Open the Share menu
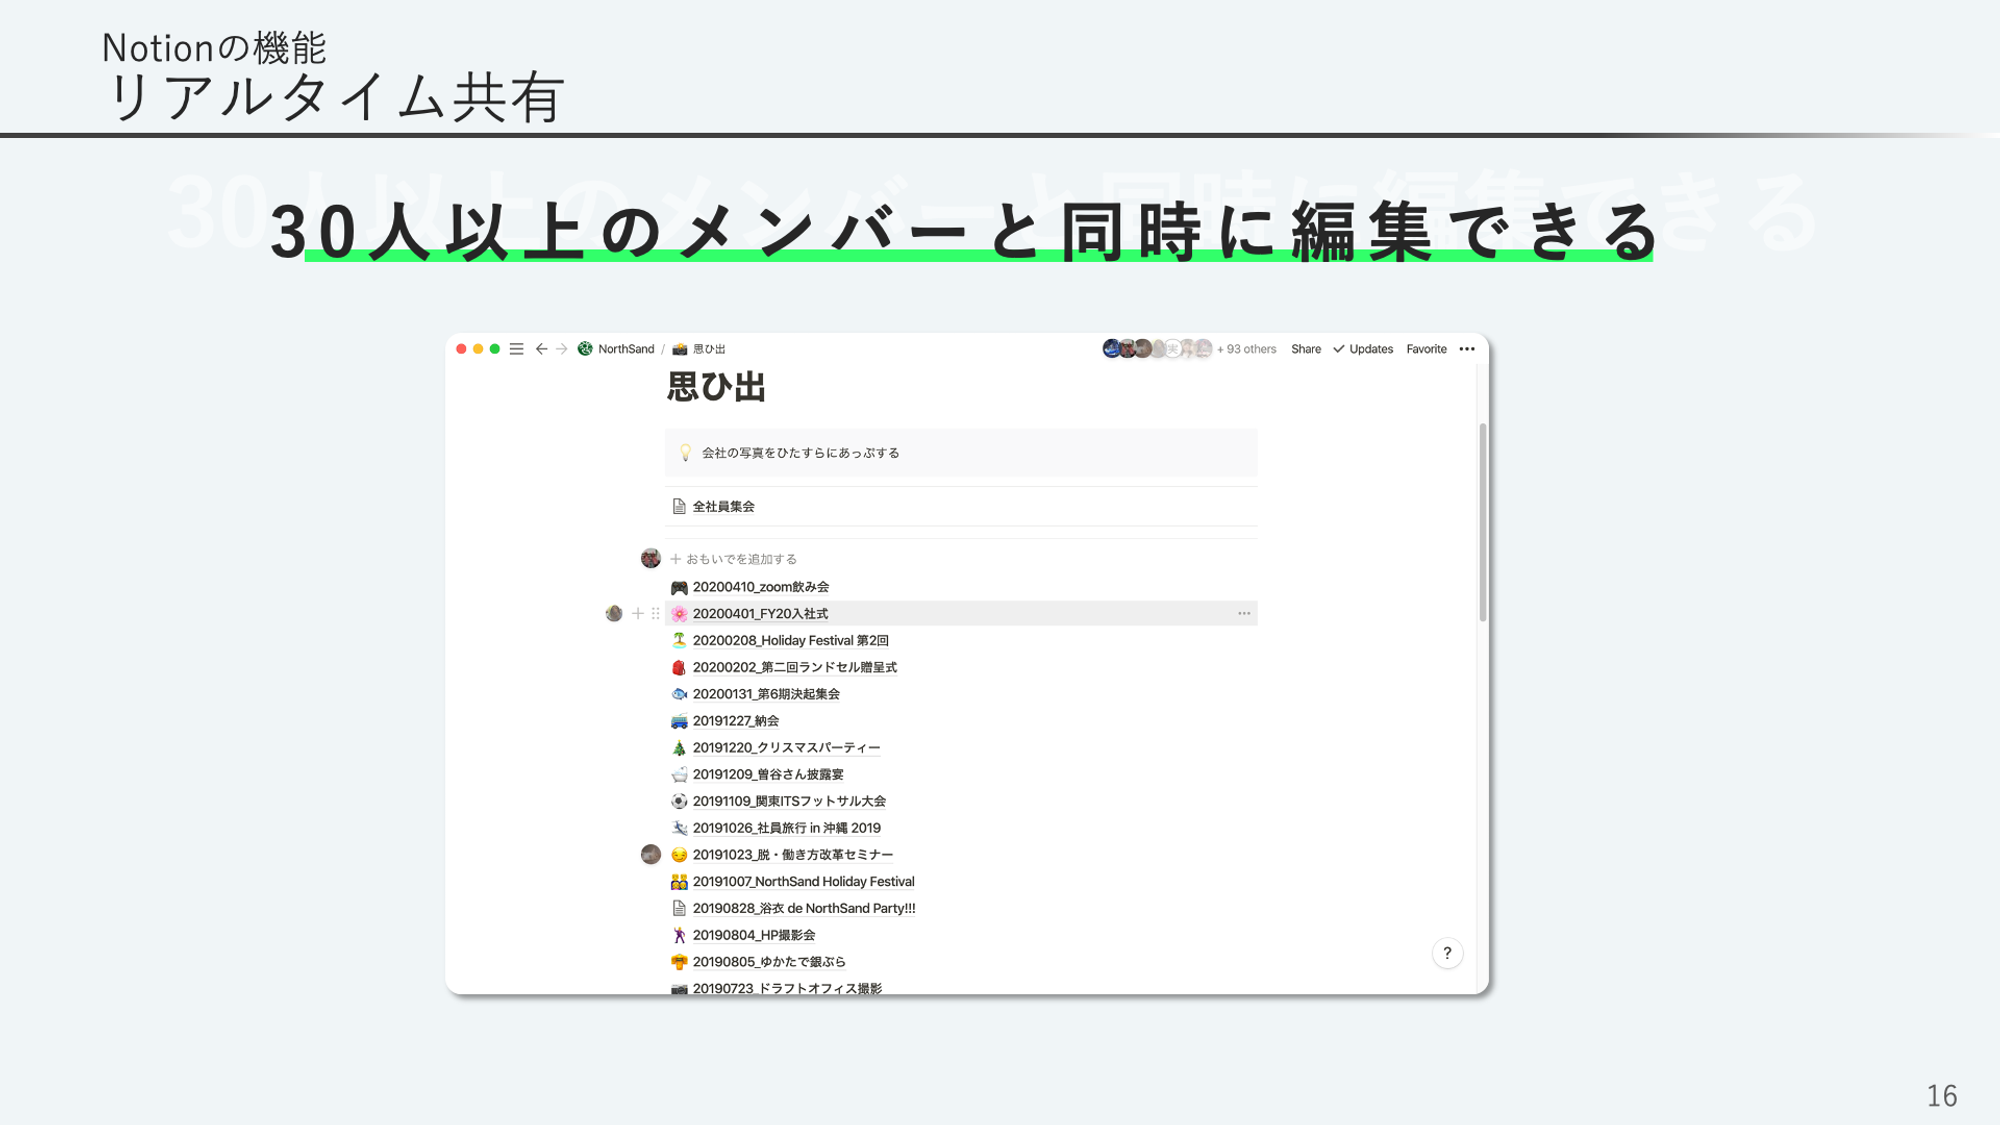 click(x=1305, y=349)
